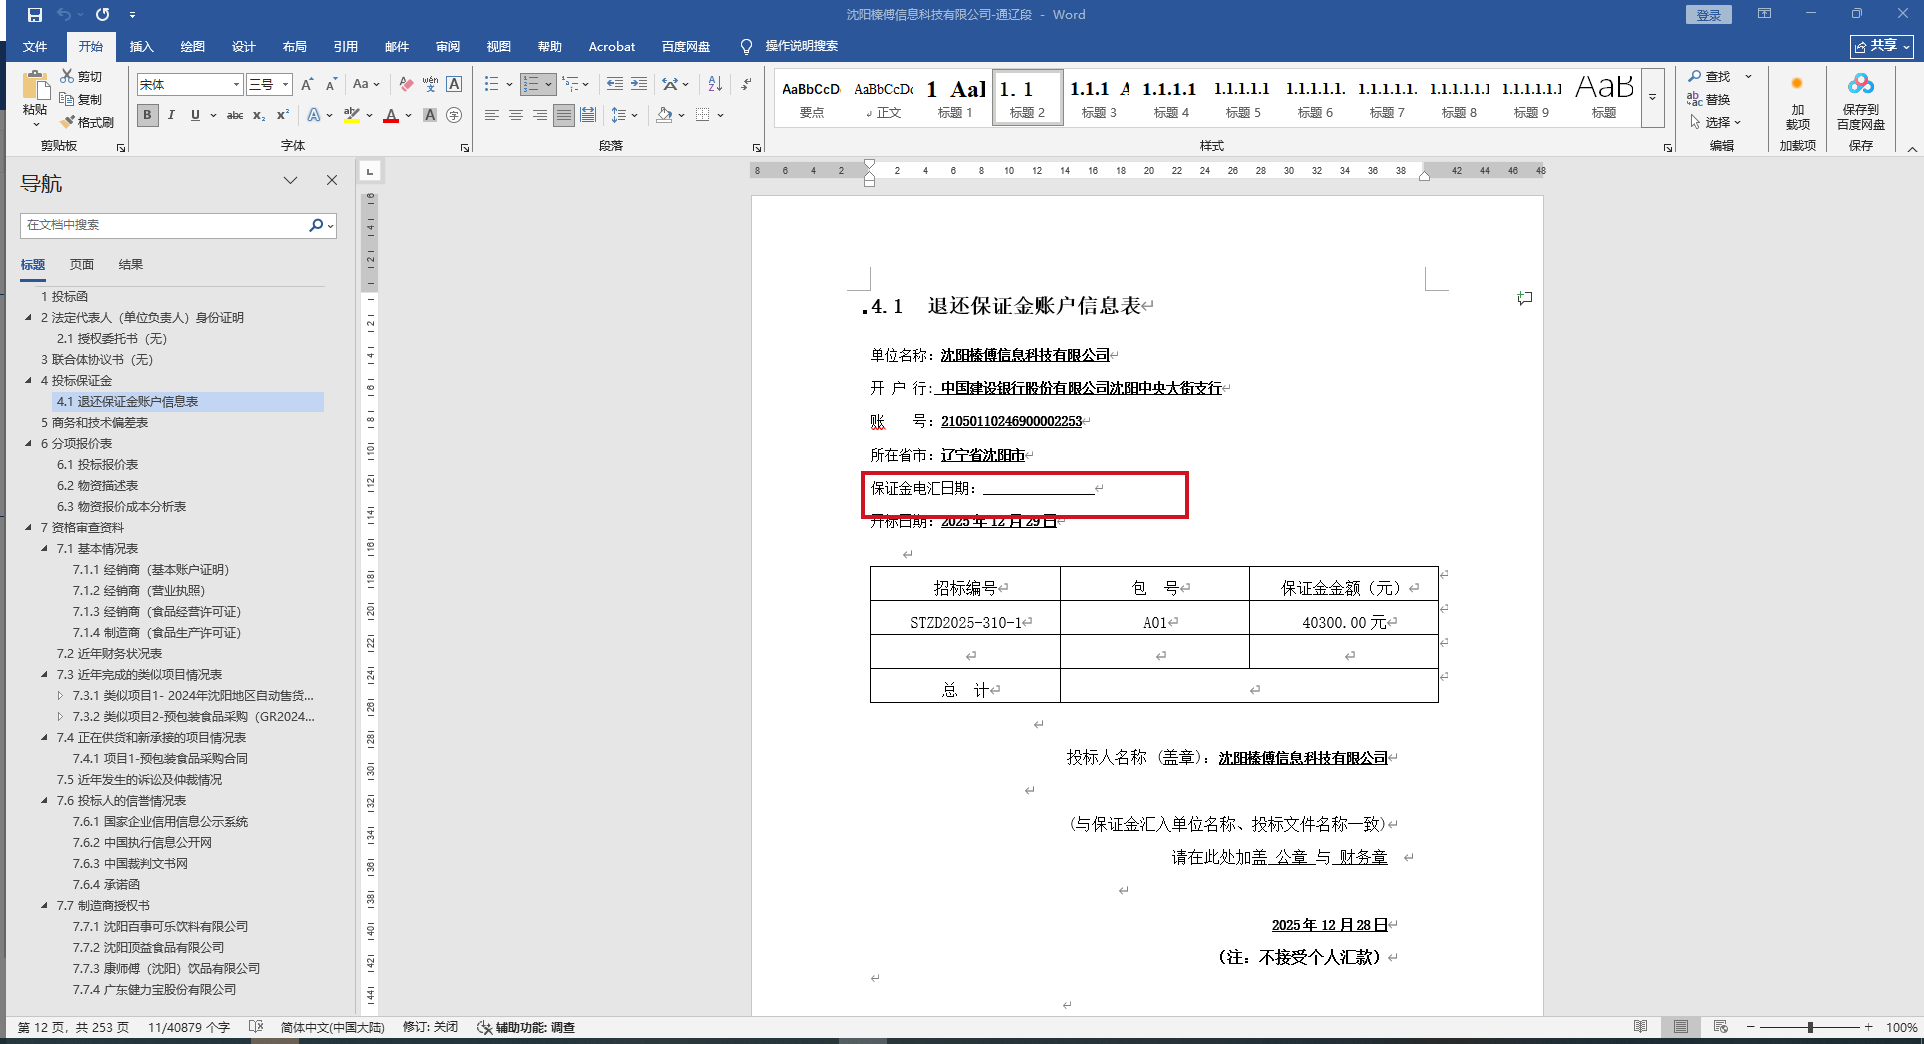Toggle italic formatting
The width and height of the screenshot is (1924, 1044).
click(171, 115)
